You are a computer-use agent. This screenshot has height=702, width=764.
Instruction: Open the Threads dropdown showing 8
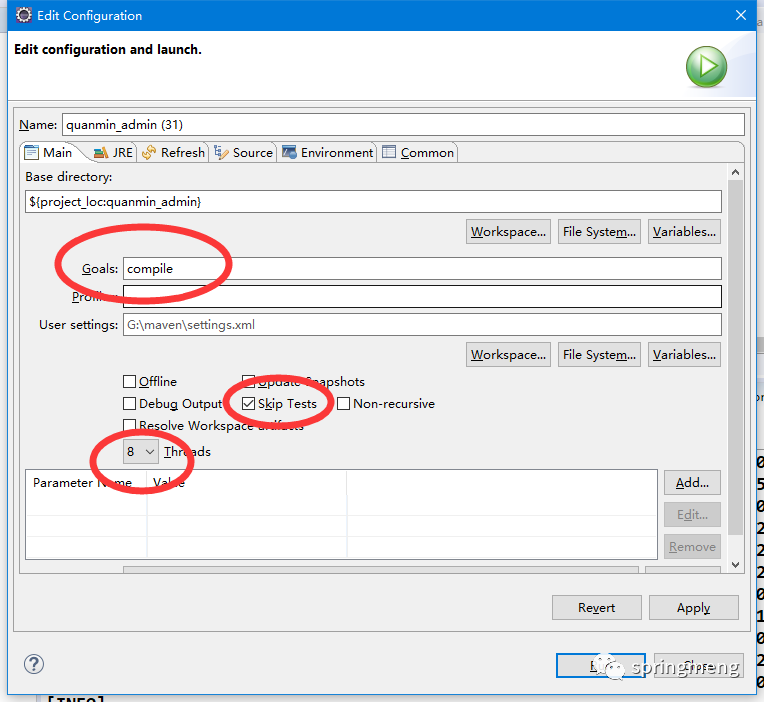[141, 452]
